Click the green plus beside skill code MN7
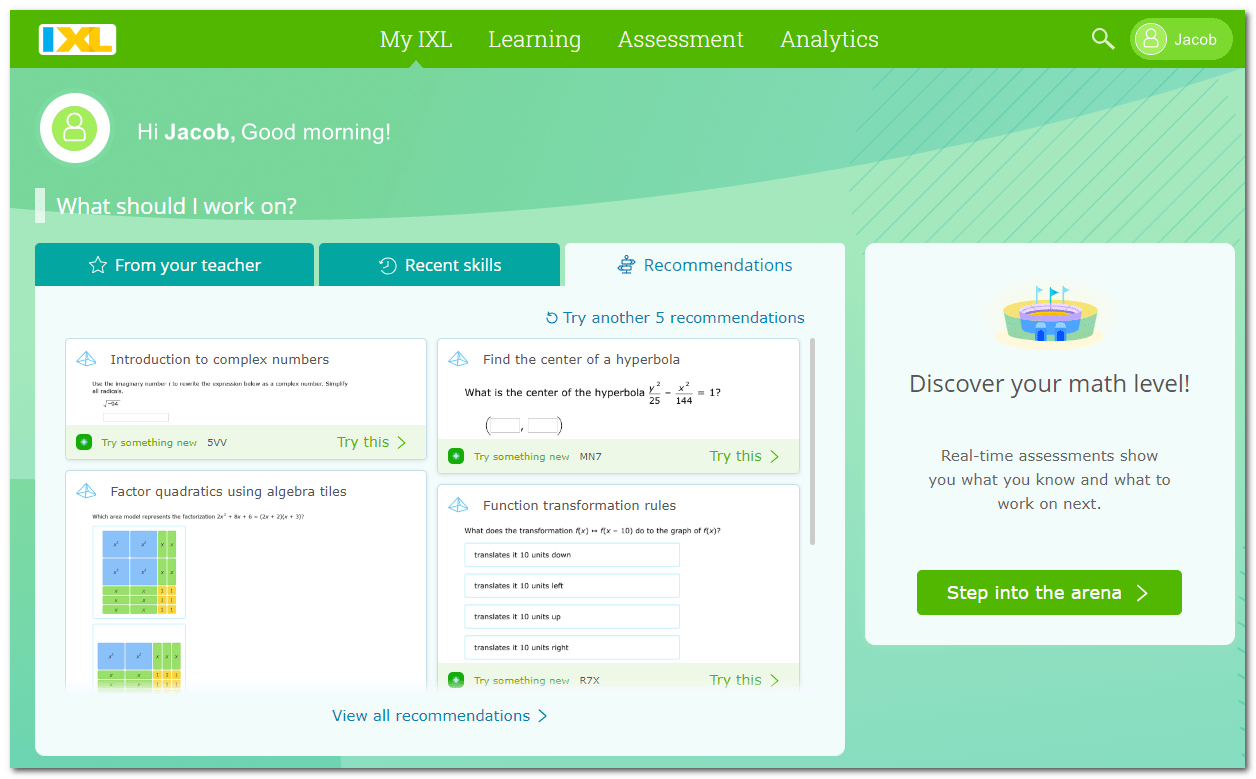Image resolution: width=1256 pixels, height=779 pixels. [x=456, y=455]
